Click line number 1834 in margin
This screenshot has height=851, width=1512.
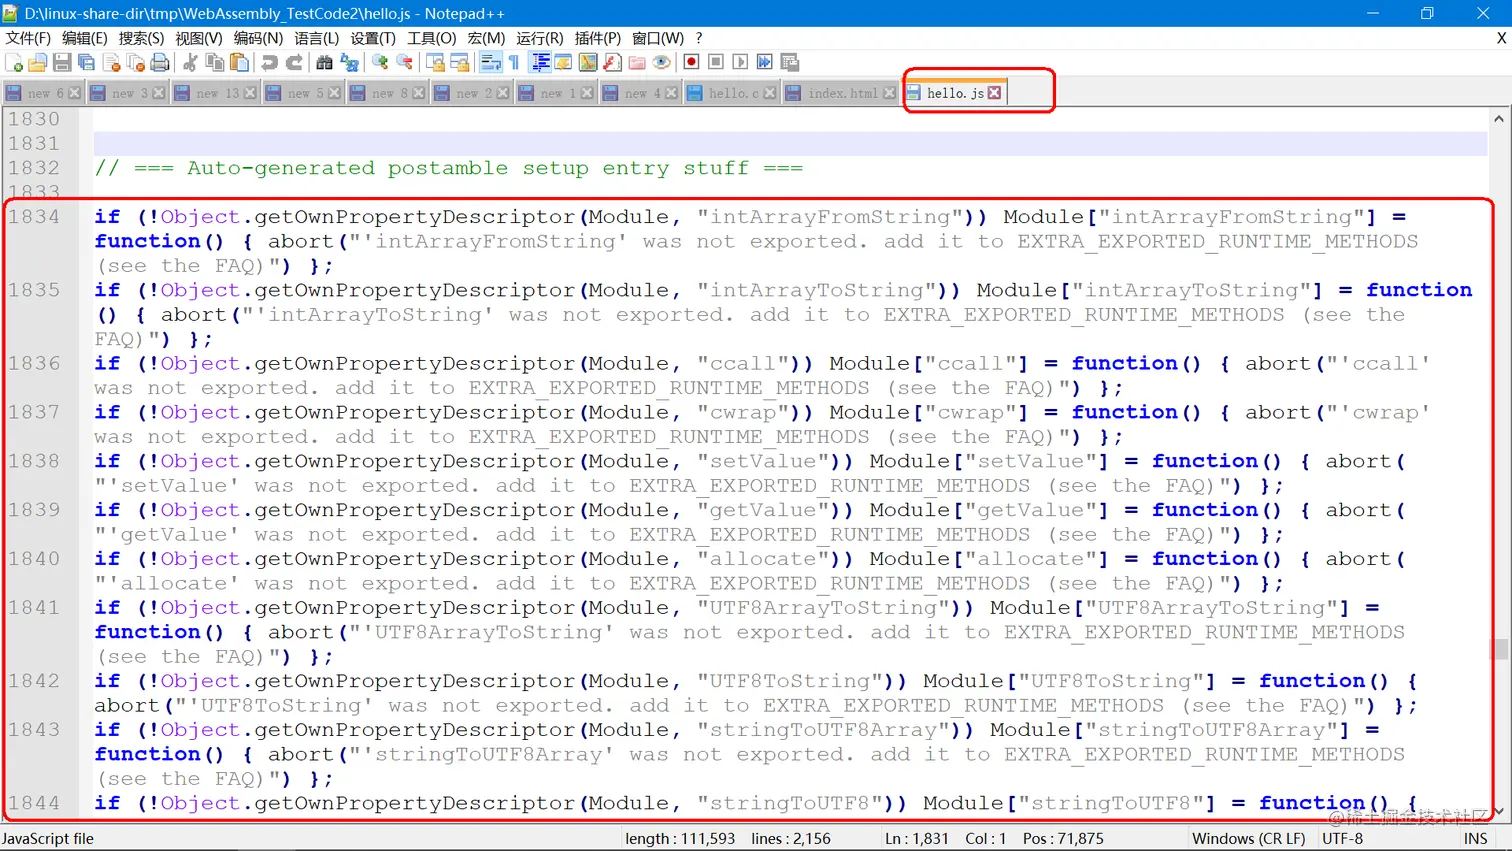tap(34, 217)
